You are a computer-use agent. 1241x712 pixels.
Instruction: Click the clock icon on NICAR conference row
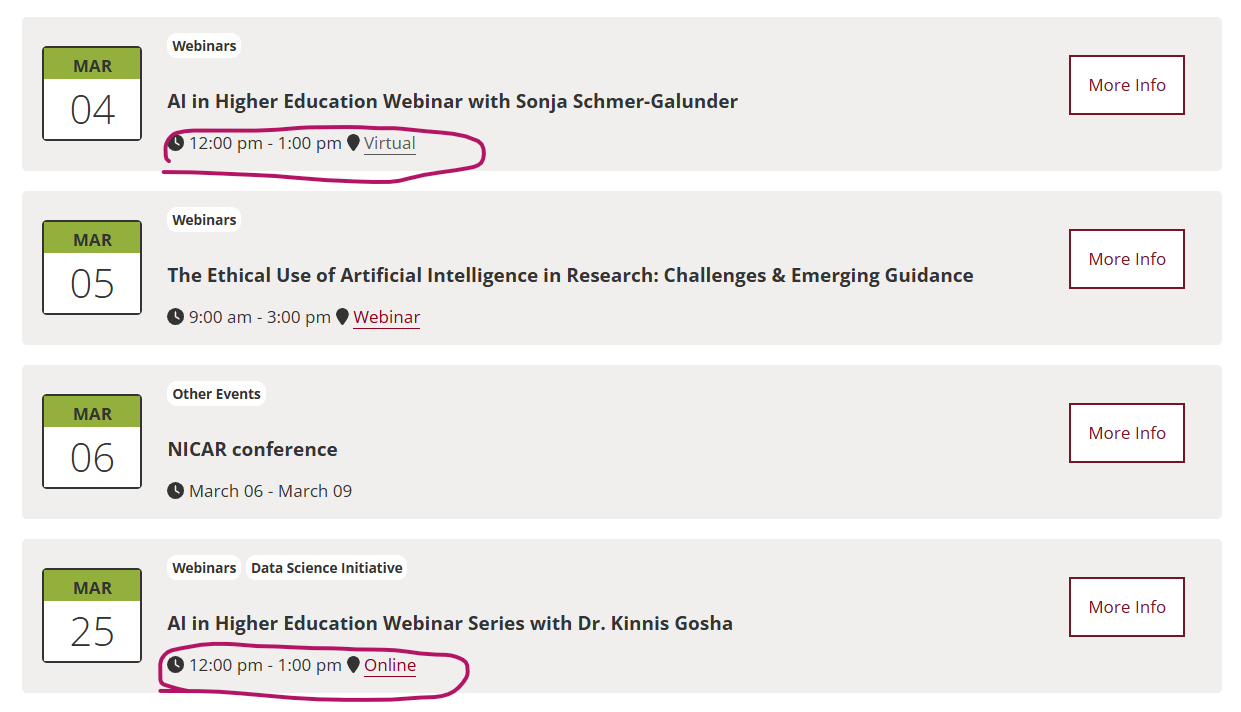176,491
